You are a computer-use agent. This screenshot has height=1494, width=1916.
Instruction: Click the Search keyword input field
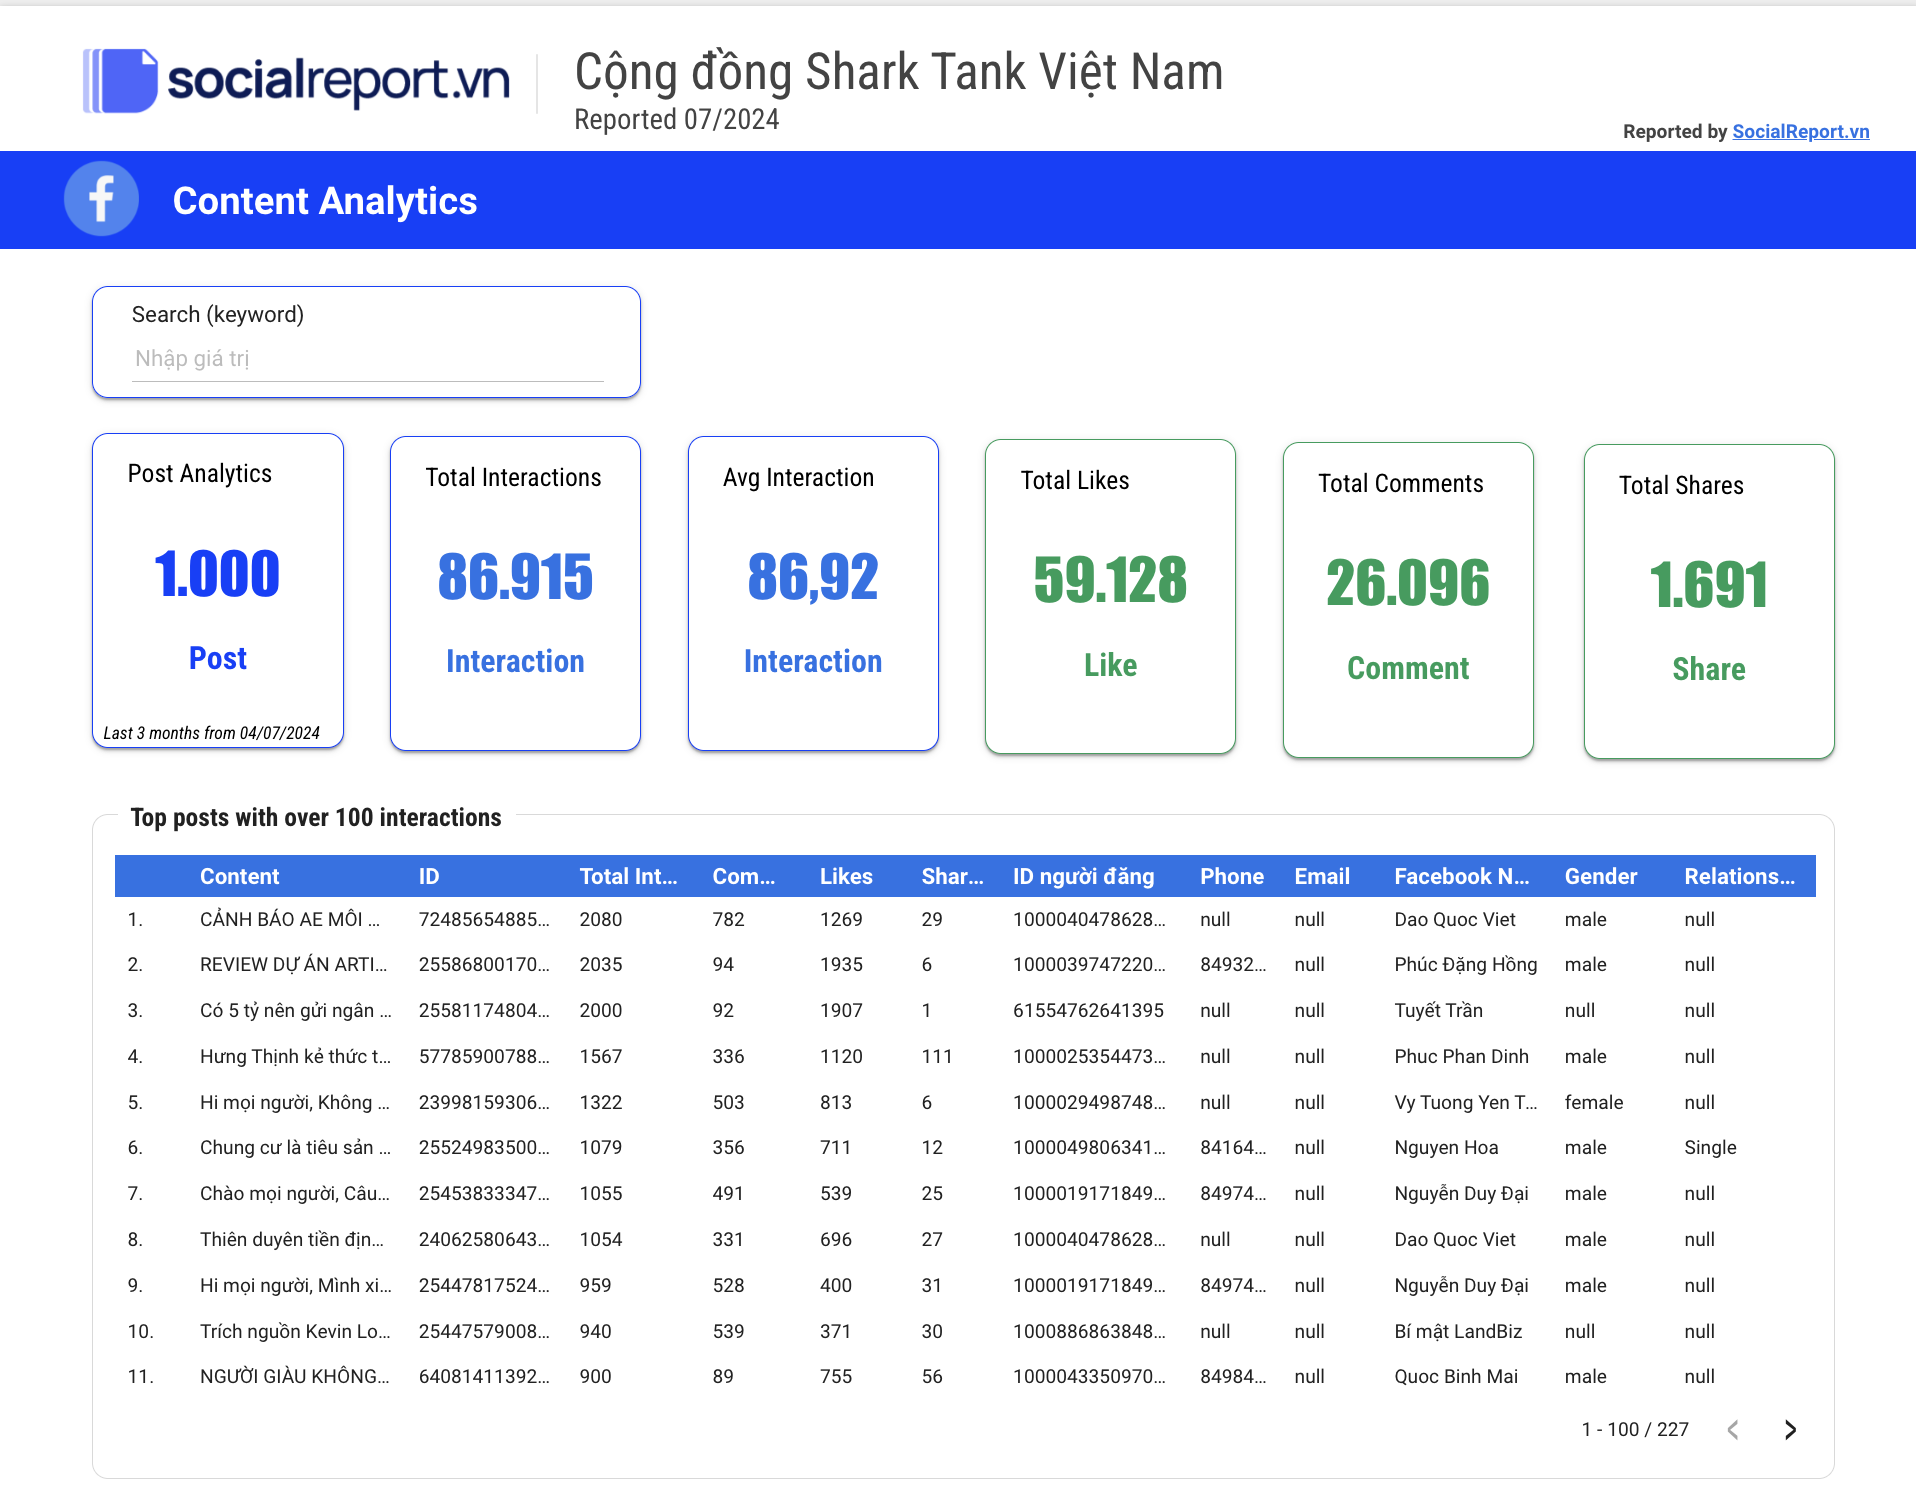[x=368, y=359]
